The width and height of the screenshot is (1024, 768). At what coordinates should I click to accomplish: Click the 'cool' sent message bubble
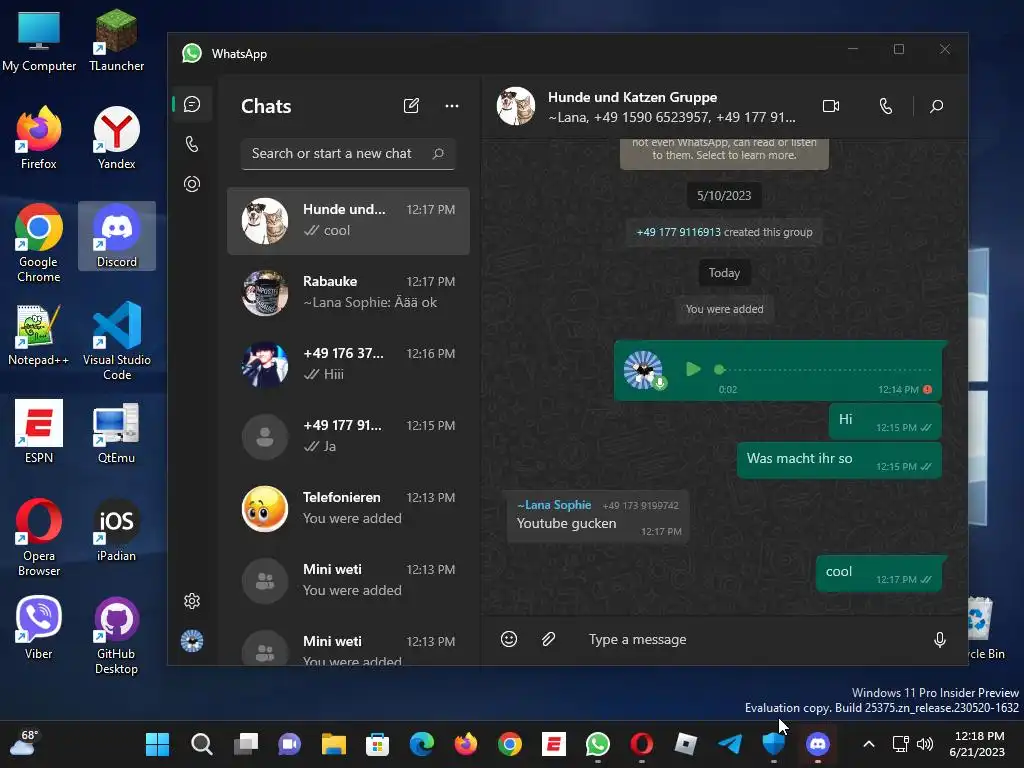(879, 573)
